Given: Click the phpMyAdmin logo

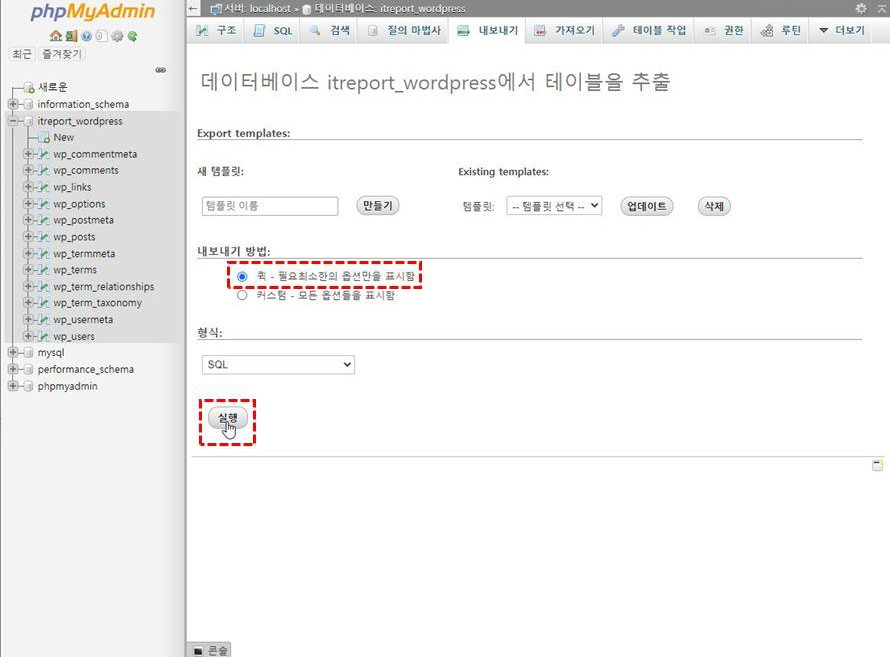Looking at the screenshot, I should coord(93,12).
